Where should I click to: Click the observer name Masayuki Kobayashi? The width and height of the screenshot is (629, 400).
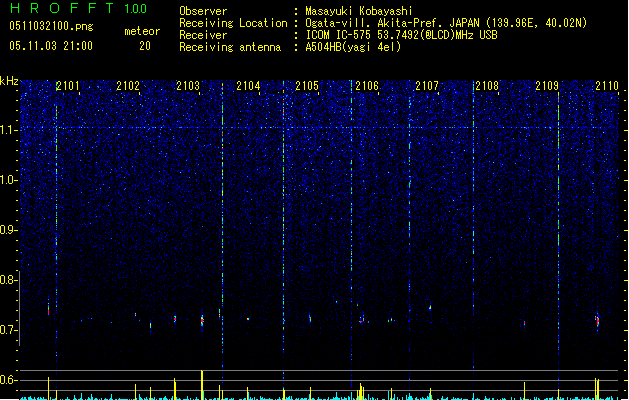click(x=359, y=11)
